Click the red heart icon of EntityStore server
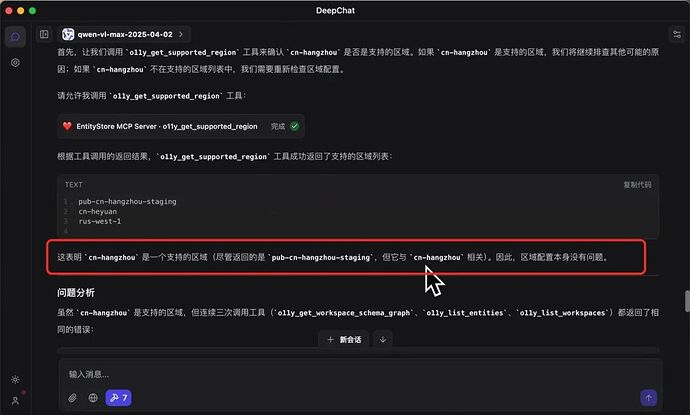This screenshot has height=415, width=690. 67,126
